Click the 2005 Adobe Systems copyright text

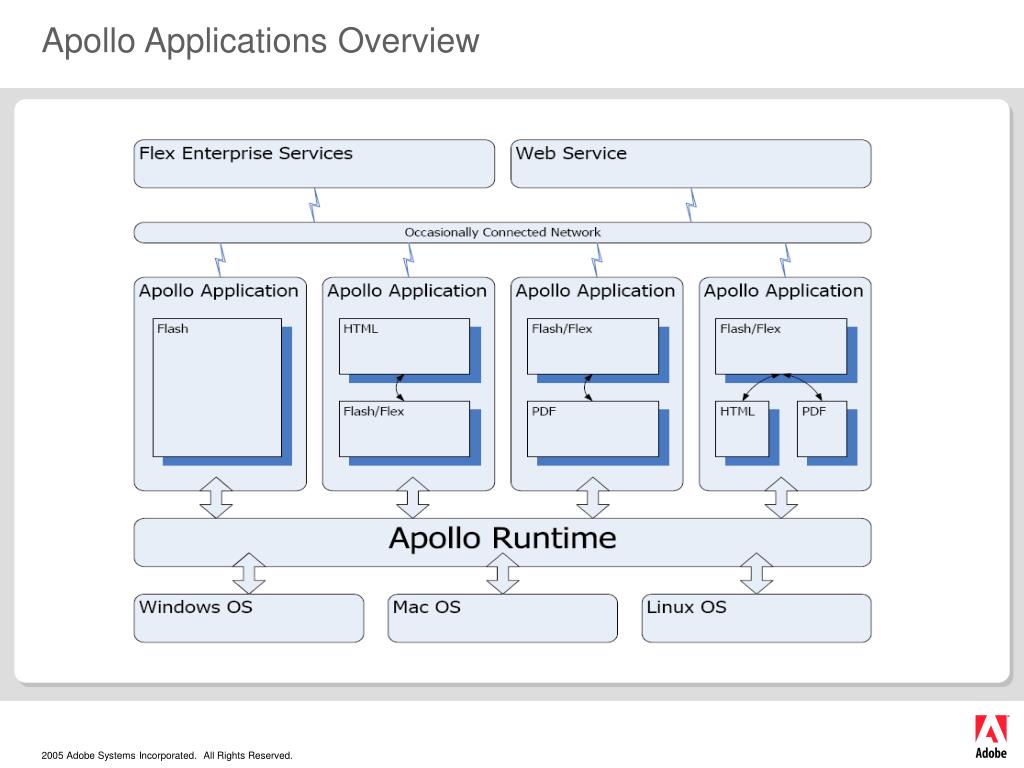167,756
